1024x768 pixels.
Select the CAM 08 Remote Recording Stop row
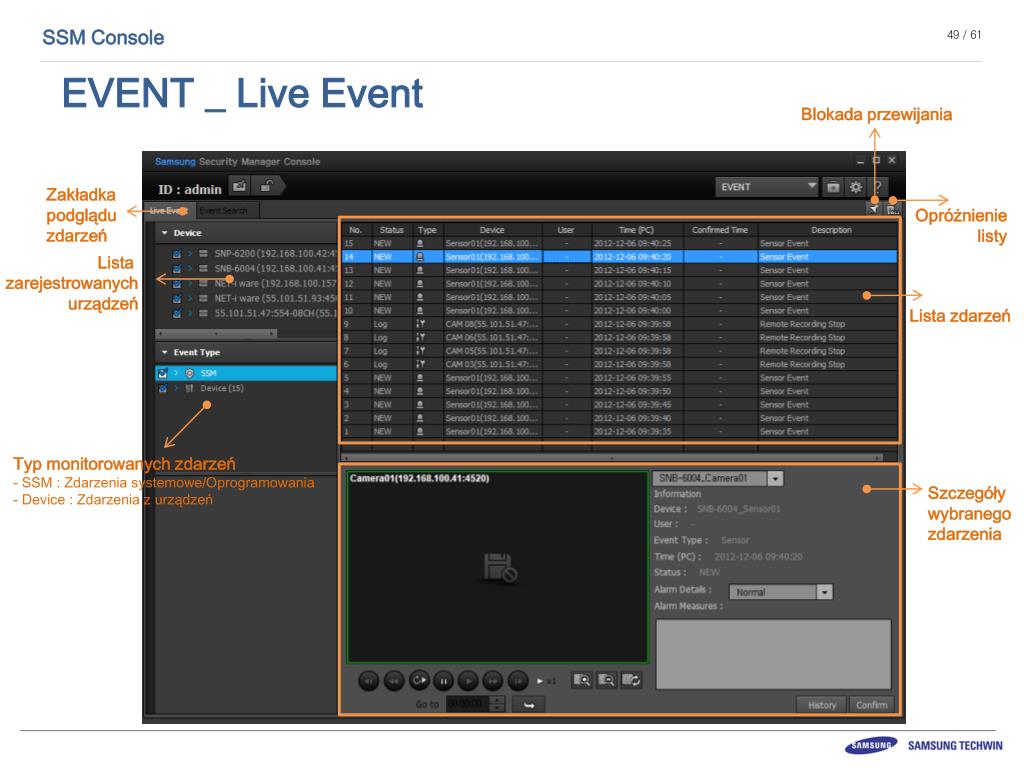(x=619, y=324)
